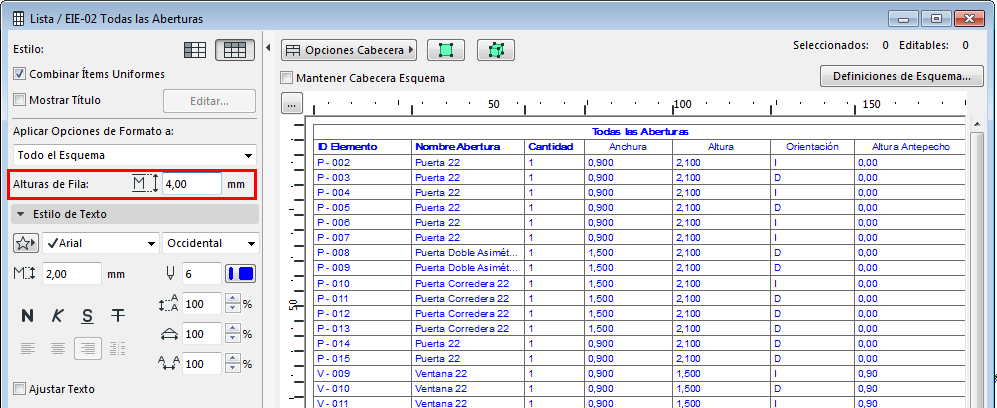Click the row height icon by Alturas de Fila
997x408 pixels.
145,184
